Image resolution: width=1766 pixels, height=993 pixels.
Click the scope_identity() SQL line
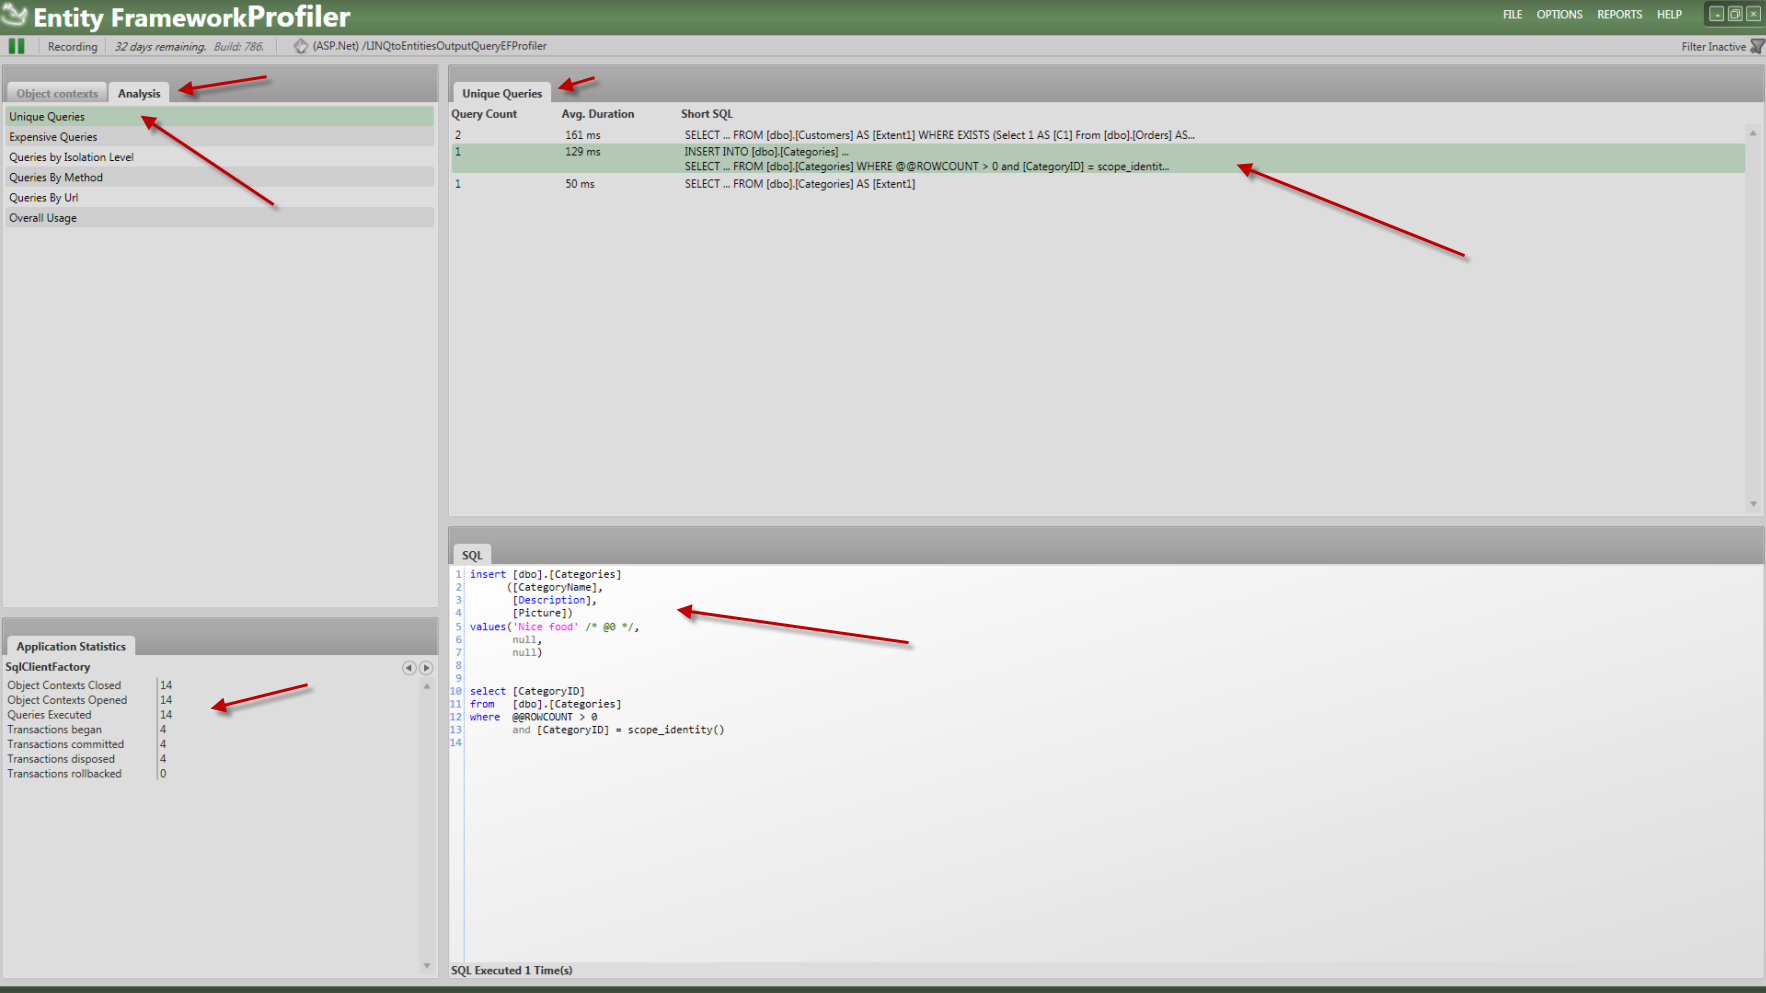[x=618, y=730]
